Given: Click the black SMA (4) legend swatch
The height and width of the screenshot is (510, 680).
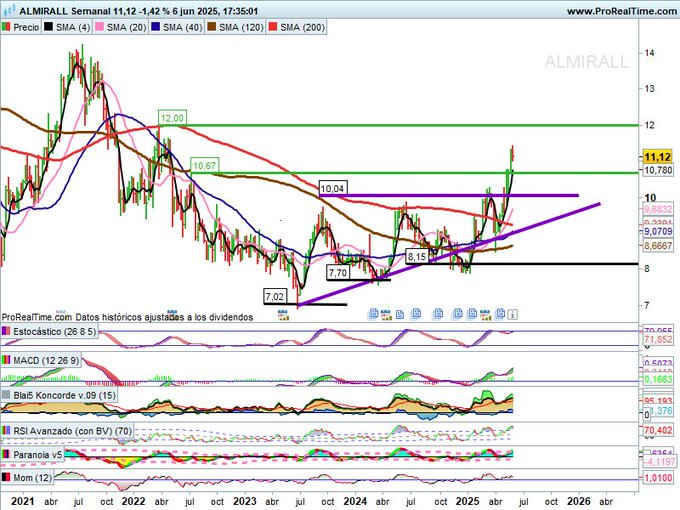Looking at the screenshot, I should click(x=48, y=27).
